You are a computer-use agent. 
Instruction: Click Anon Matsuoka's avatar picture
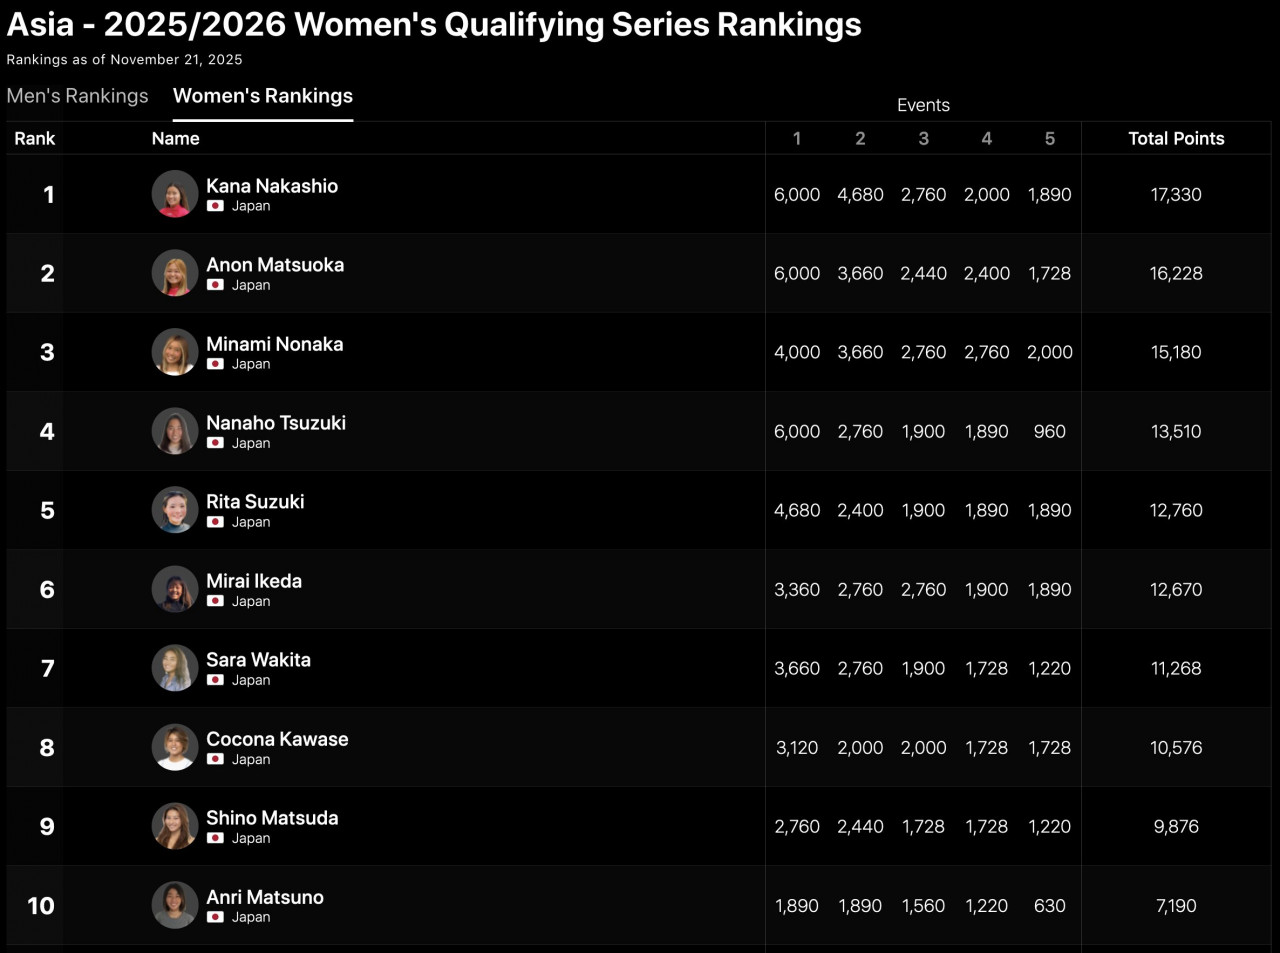[175, 273]
